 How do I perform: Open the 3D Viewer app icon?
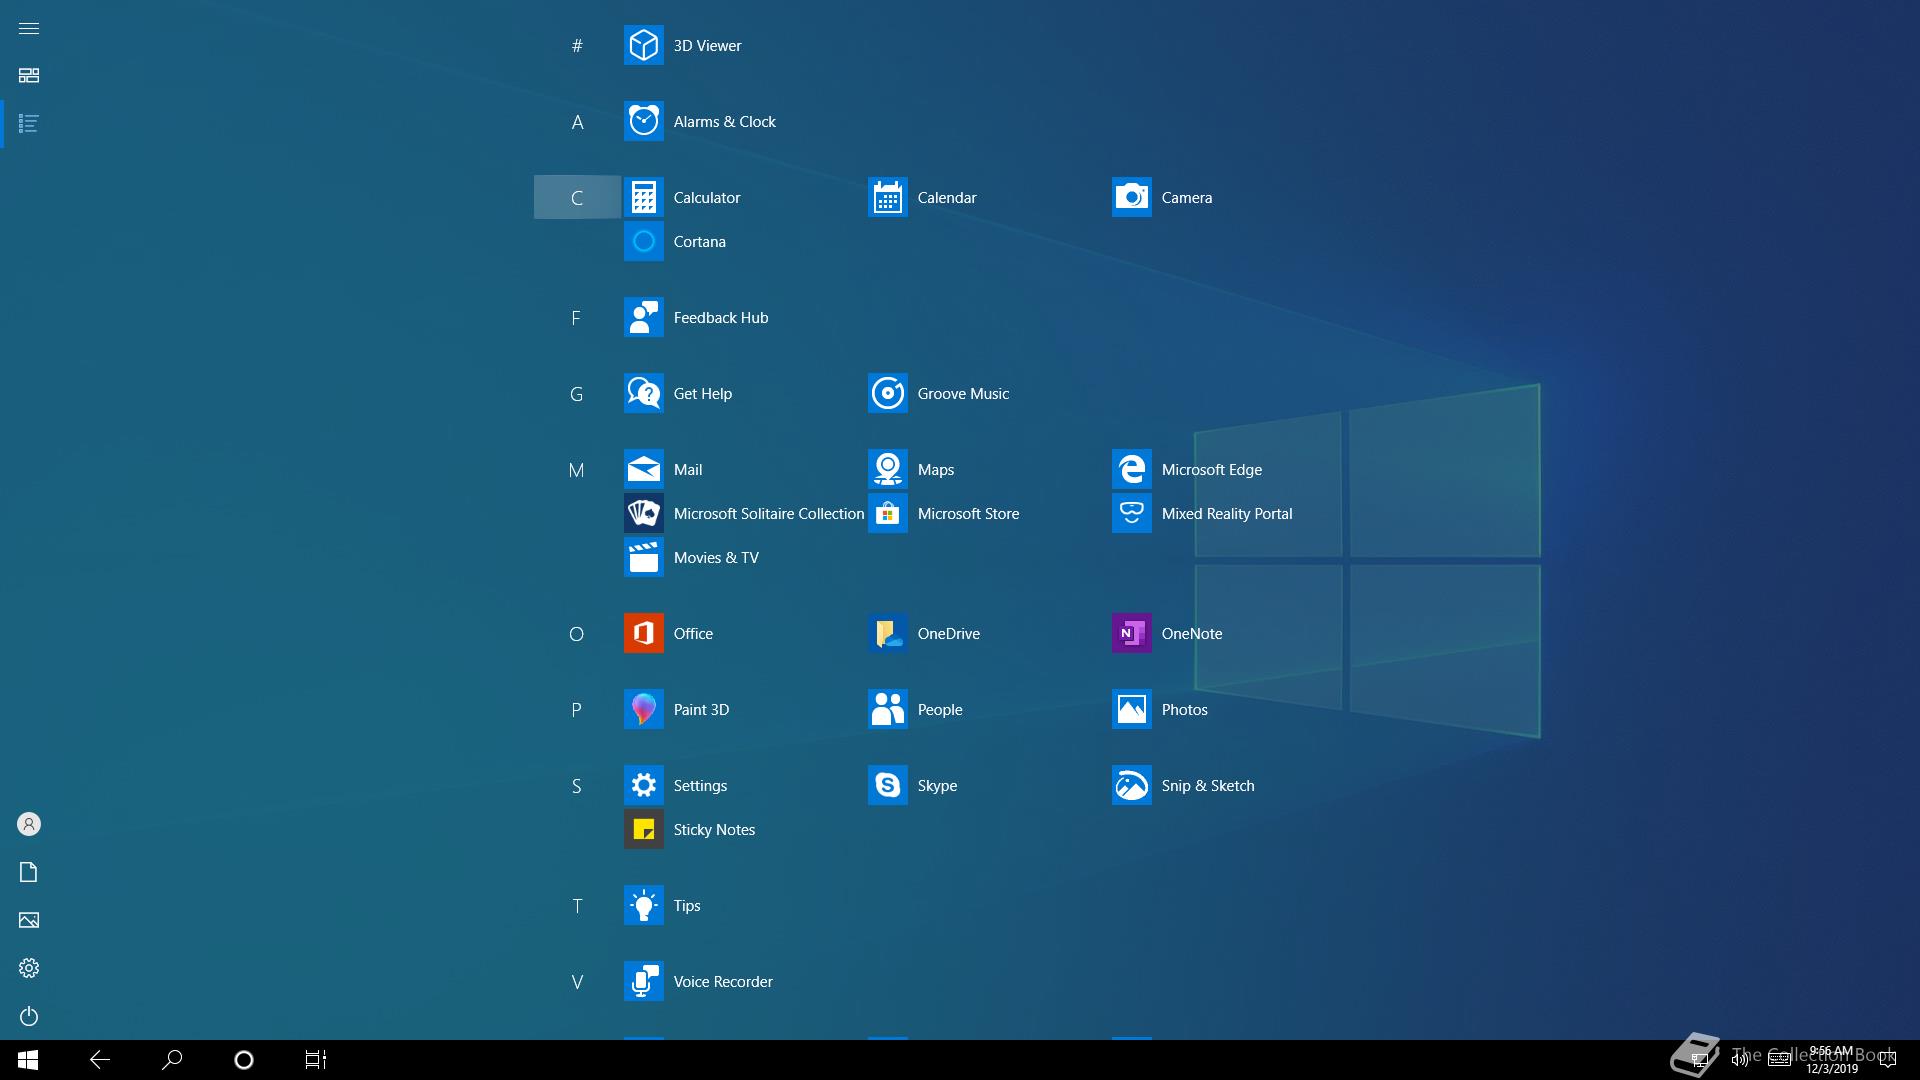(643, 45)
